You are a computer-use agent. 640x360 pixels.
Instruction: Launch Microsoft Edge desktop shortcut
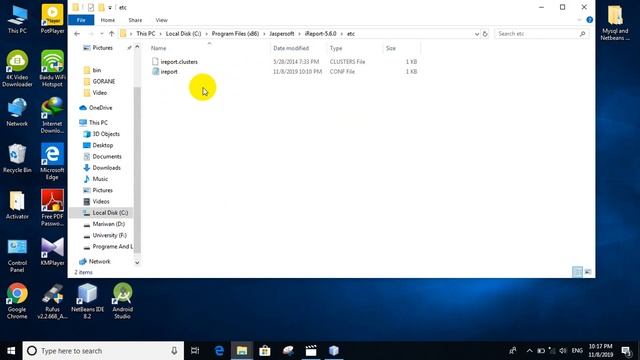tap(52, 162)
